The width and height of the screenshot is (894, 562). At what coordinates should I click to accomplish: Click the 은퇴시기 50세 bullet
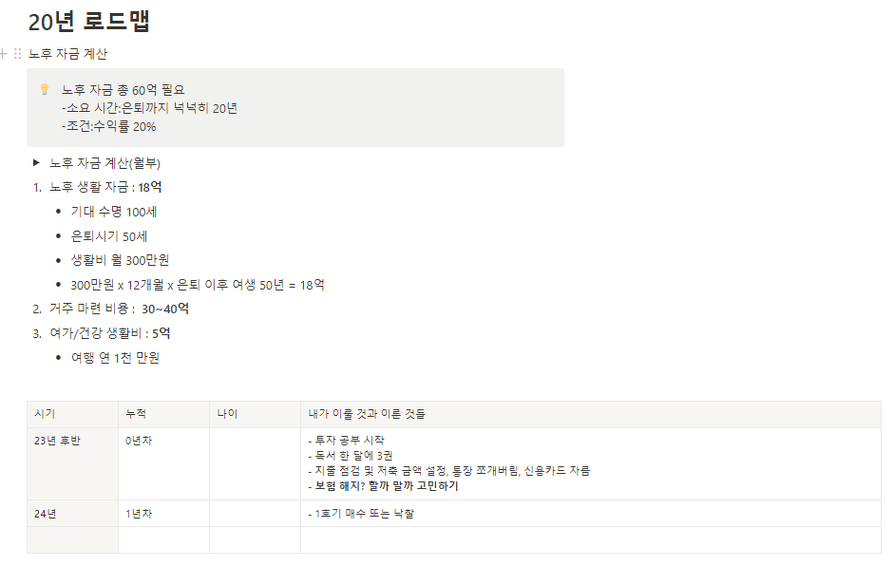(109, 237)
